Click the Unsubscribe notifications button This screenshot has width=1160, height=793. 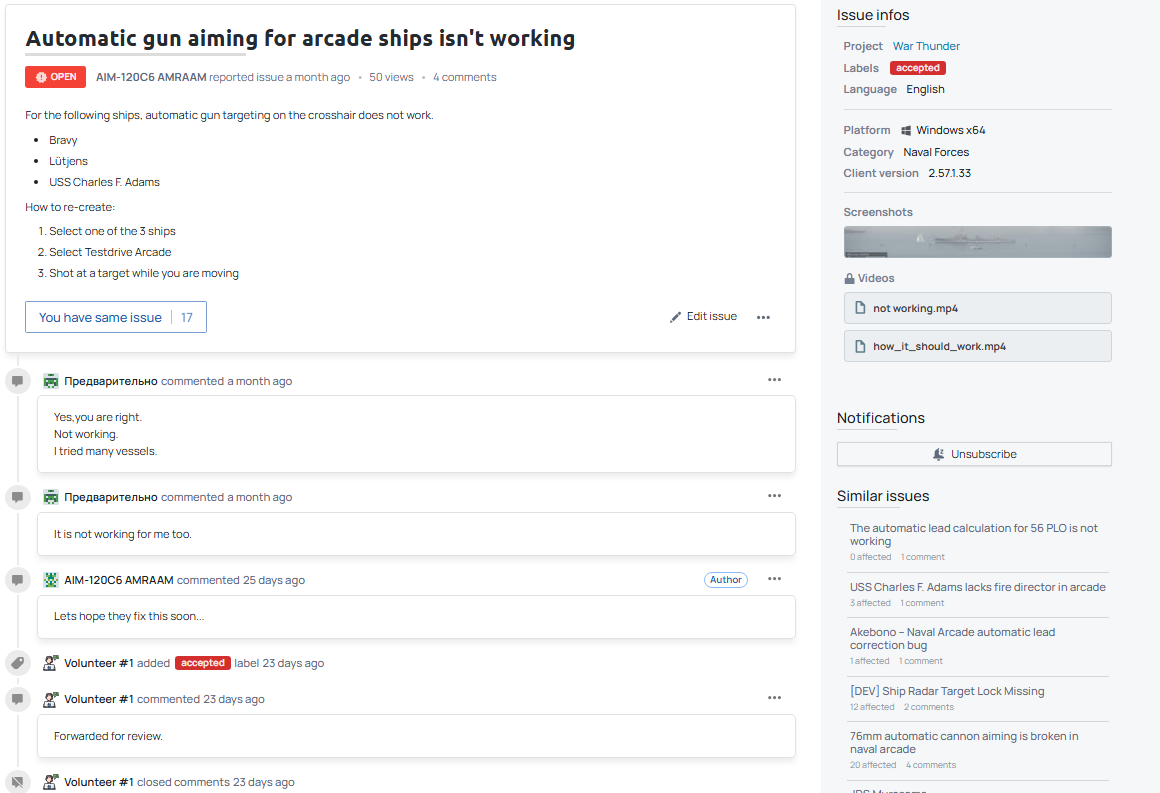(974, 454)
